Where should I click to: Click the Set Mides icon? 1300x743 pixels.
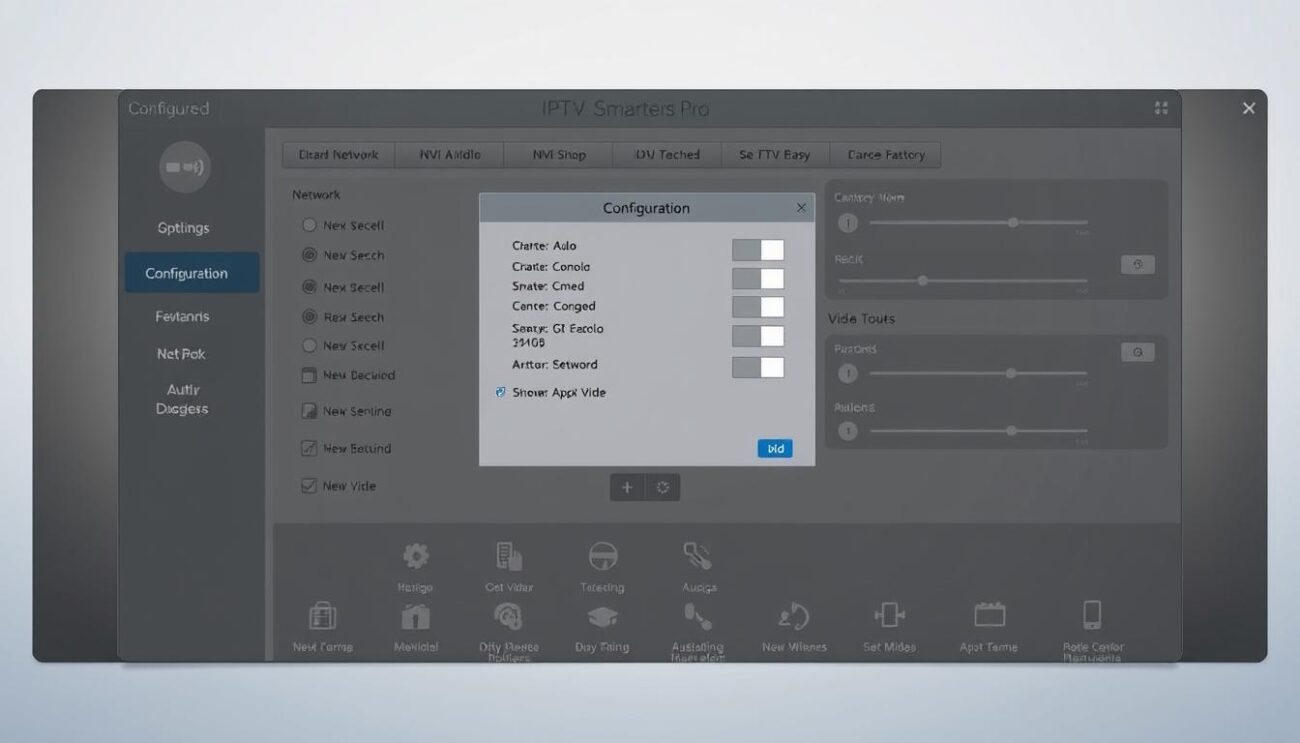[x=889, y=615]
